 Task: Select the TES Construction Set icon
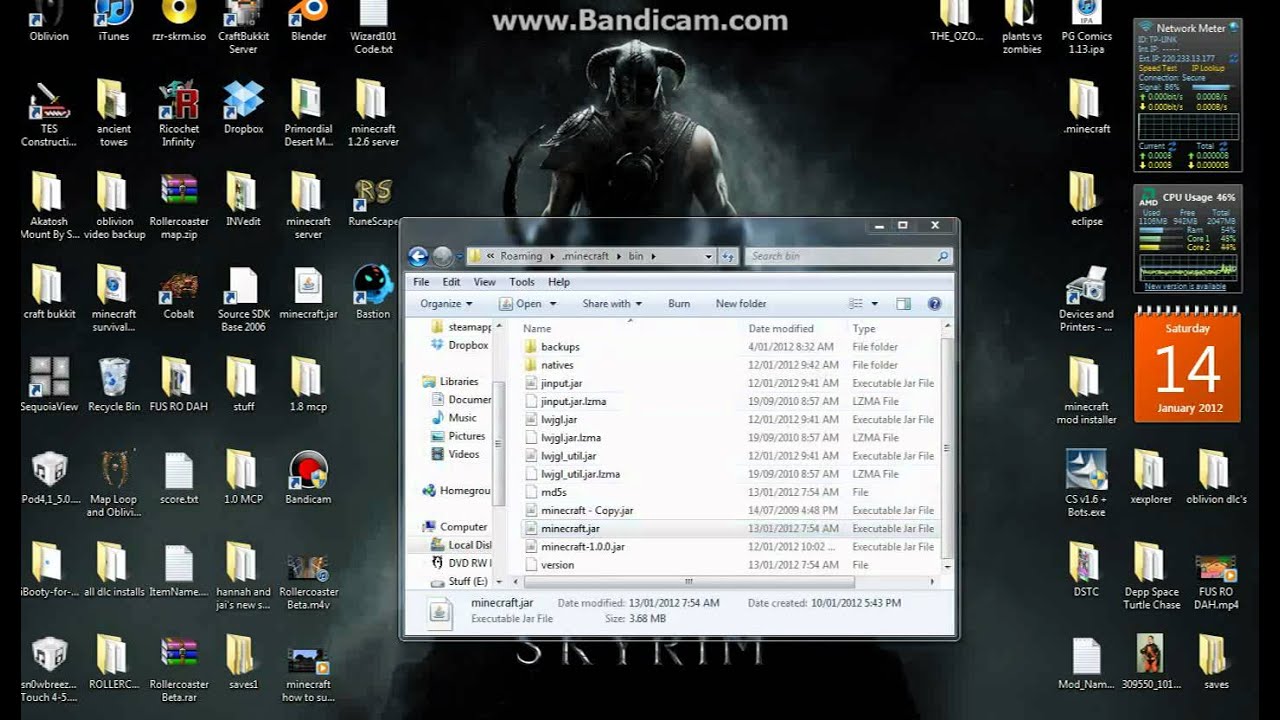[49, 113]
